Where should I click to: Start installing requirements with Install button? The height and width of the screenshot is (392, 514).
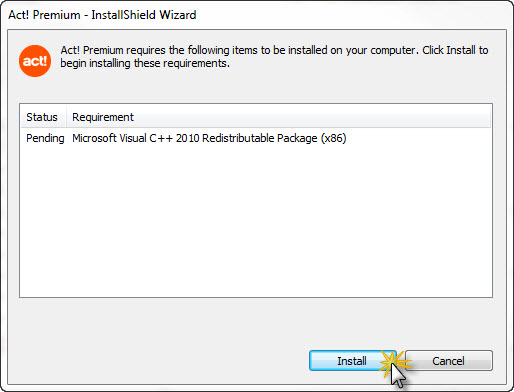point(353,361)
